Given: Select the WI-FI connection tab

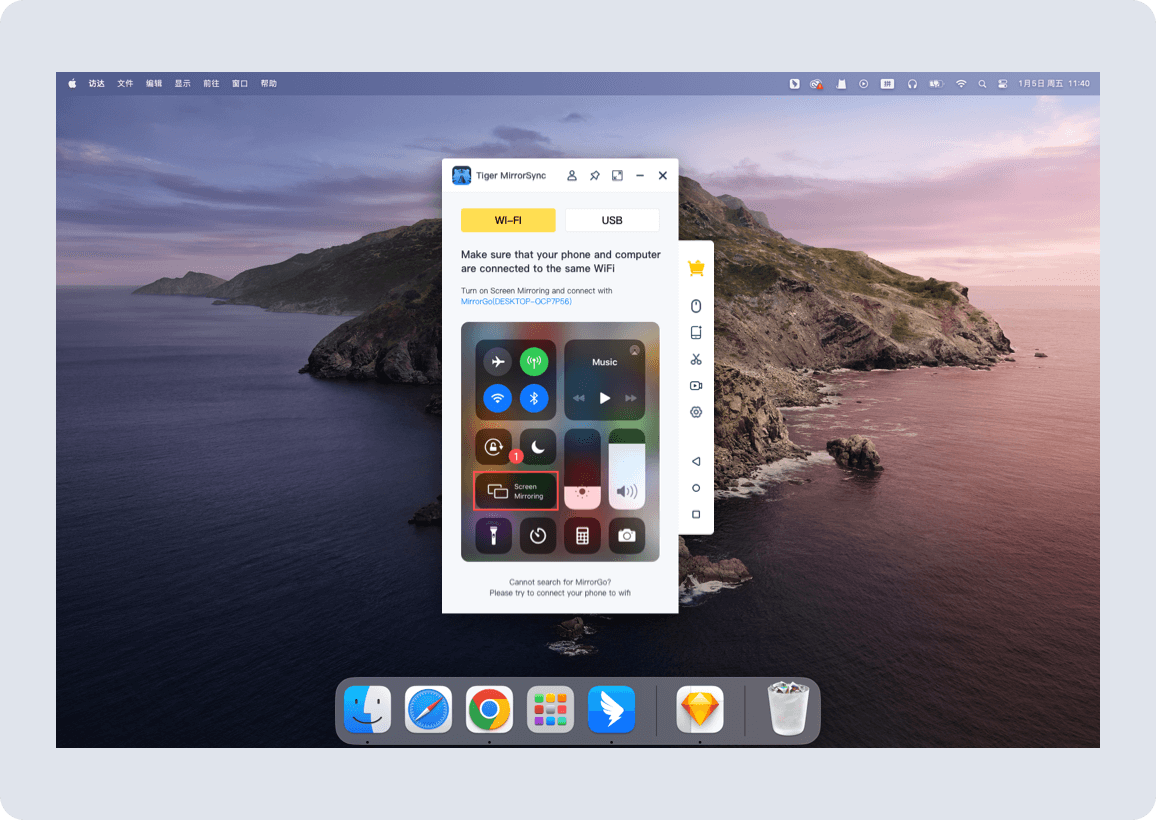Looking at the screenshot, I should pos(508,220).
